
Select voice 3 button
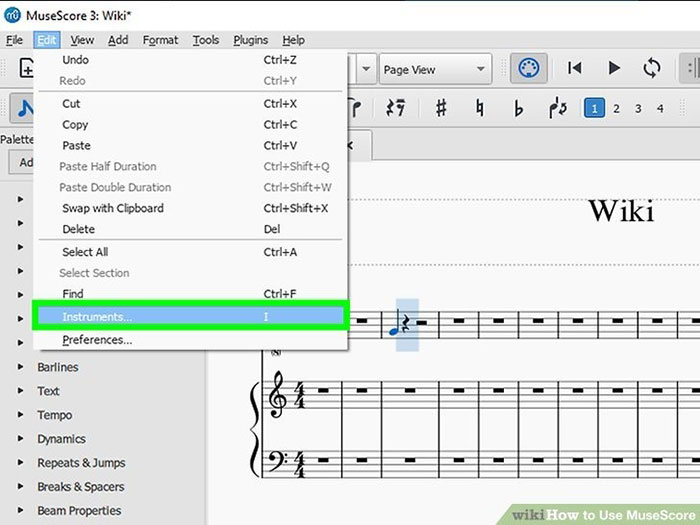click(x=638, y=108)
